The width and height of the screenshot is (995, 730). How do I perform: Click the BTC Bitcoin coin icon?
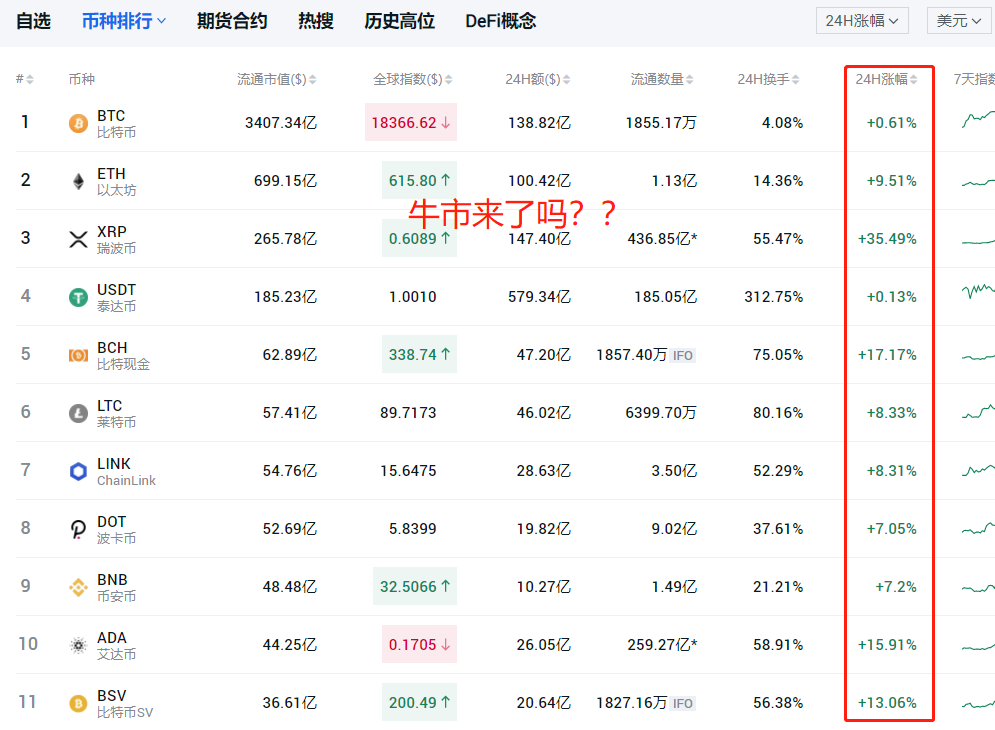(x=77, y=123)
